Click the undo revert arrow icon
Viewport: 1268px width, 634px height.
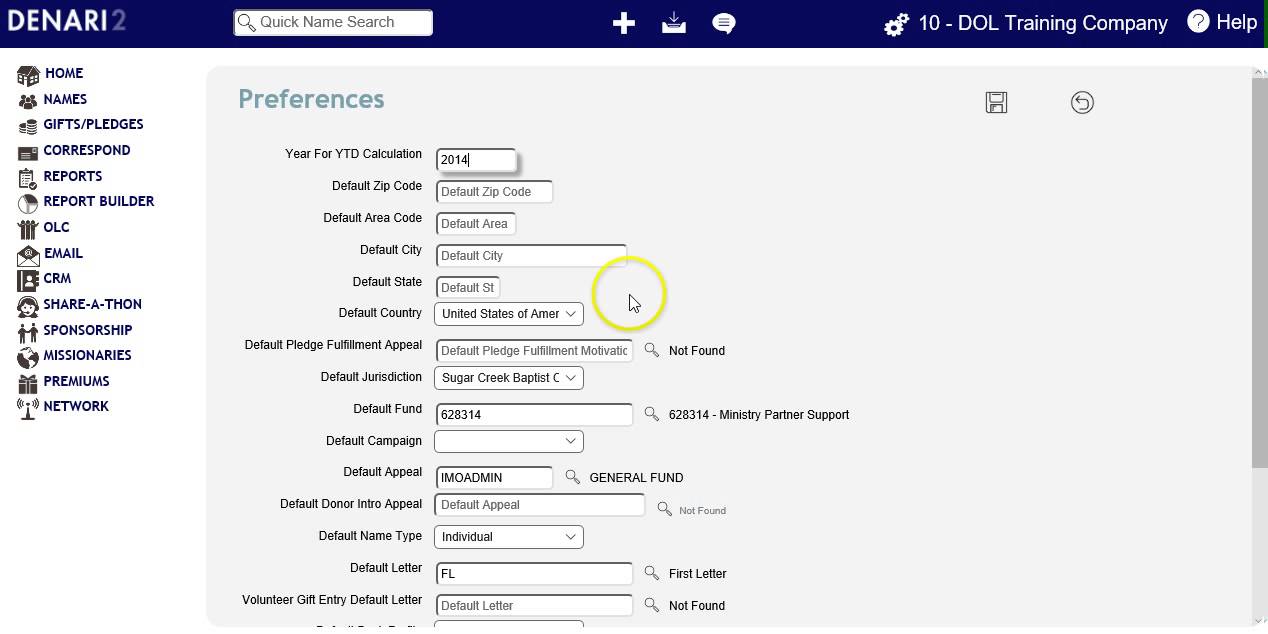point(1082,102)
